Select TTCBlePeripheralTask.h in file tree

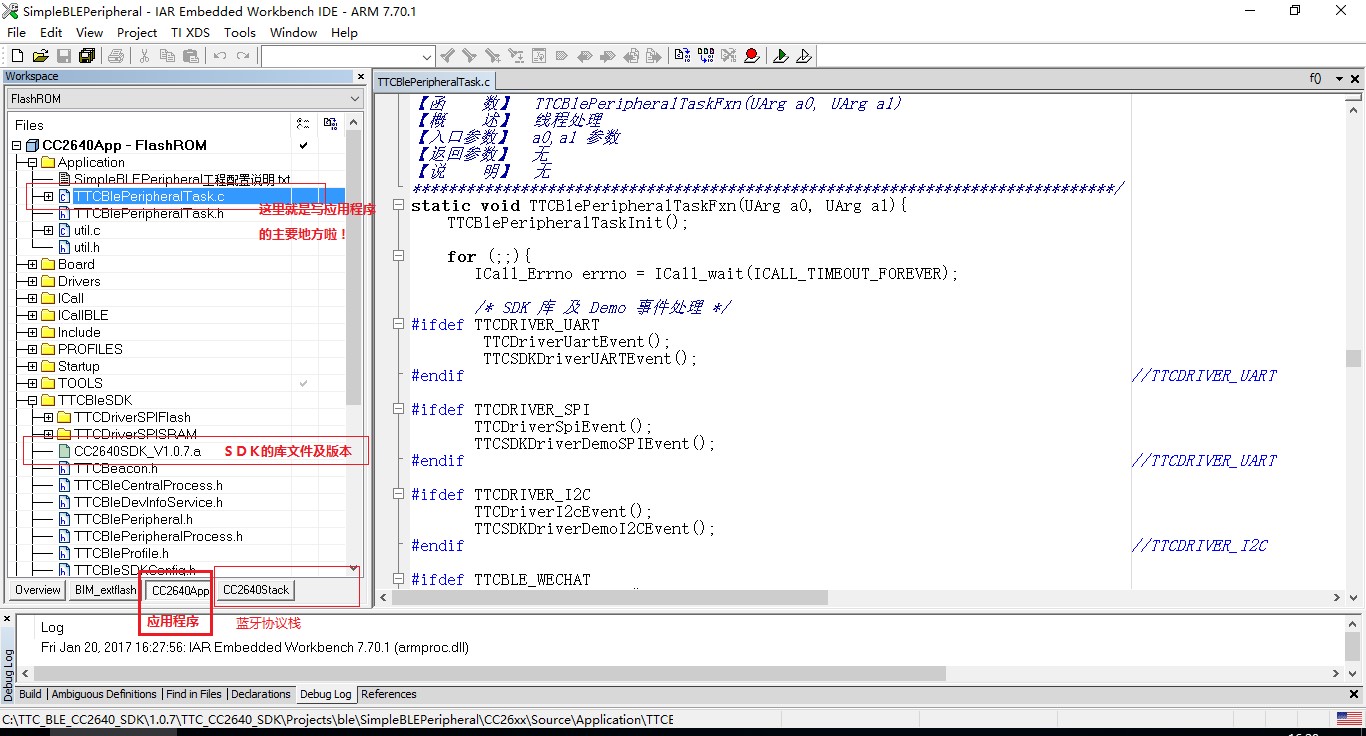click(148, 213)
